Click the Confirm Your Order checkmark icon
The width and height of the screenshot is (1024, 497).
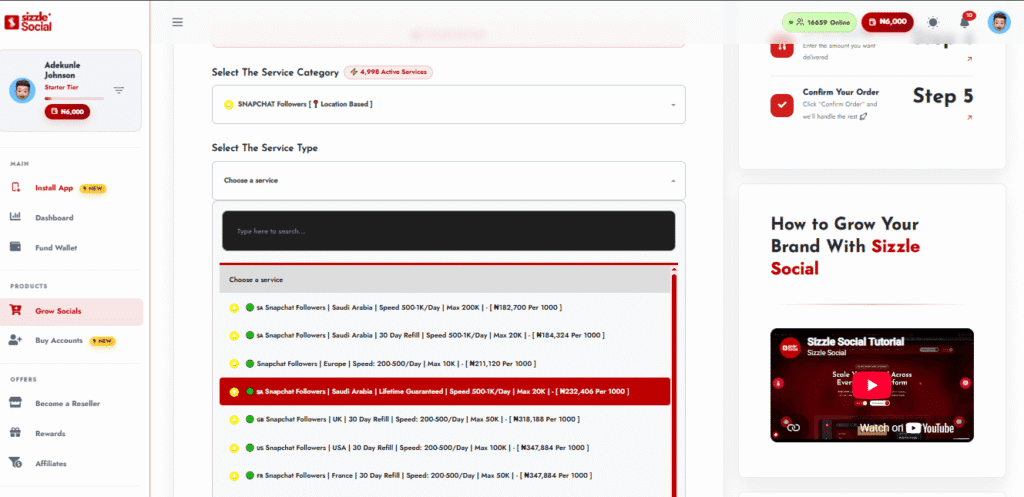(x=782, y=105)
